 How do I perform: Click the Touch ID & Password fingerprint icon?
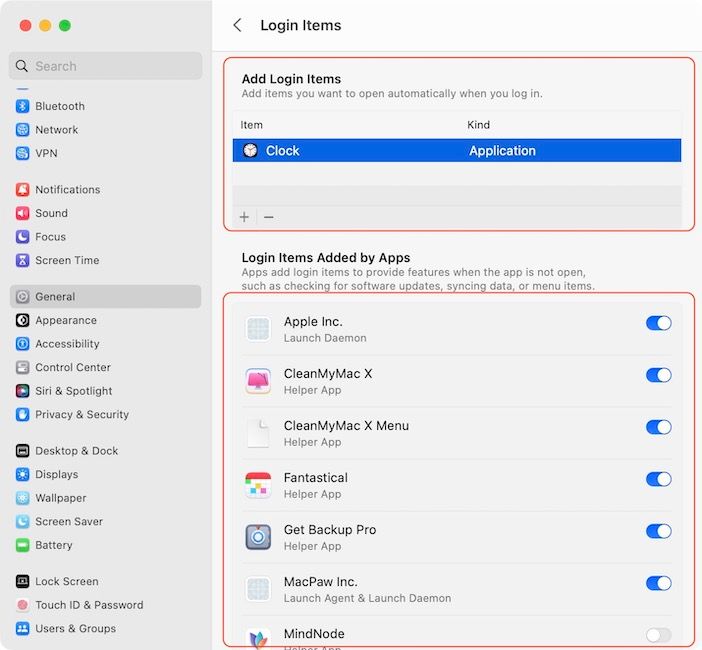23,605
